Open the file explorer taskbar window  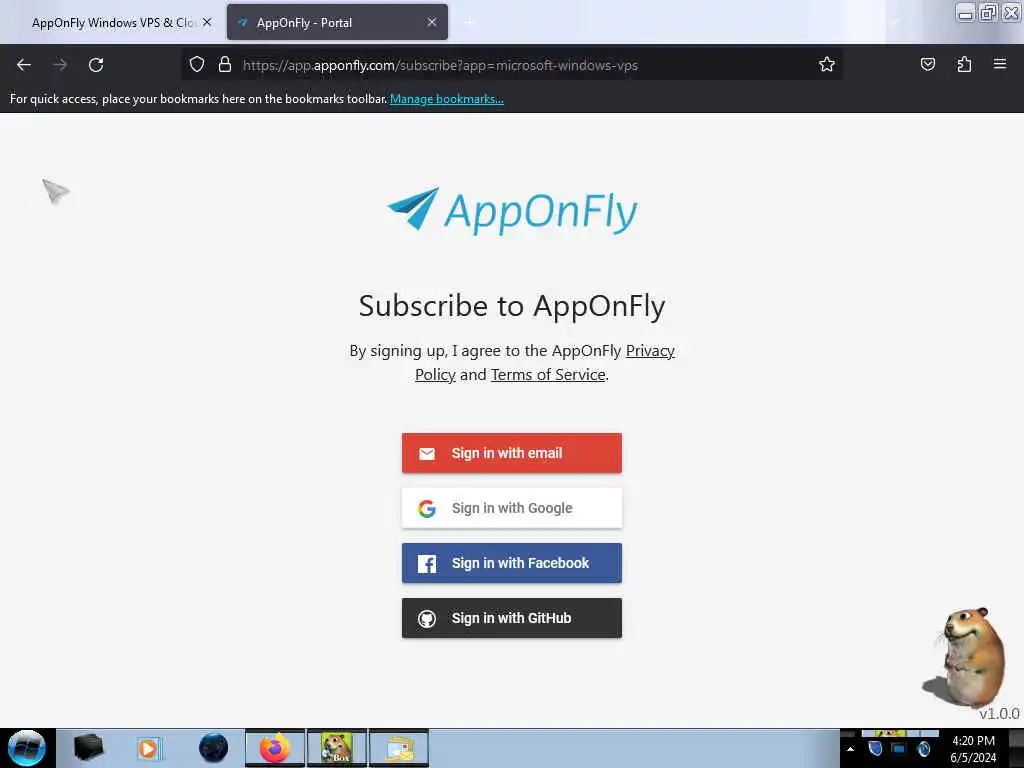click(x=399, y=748)
